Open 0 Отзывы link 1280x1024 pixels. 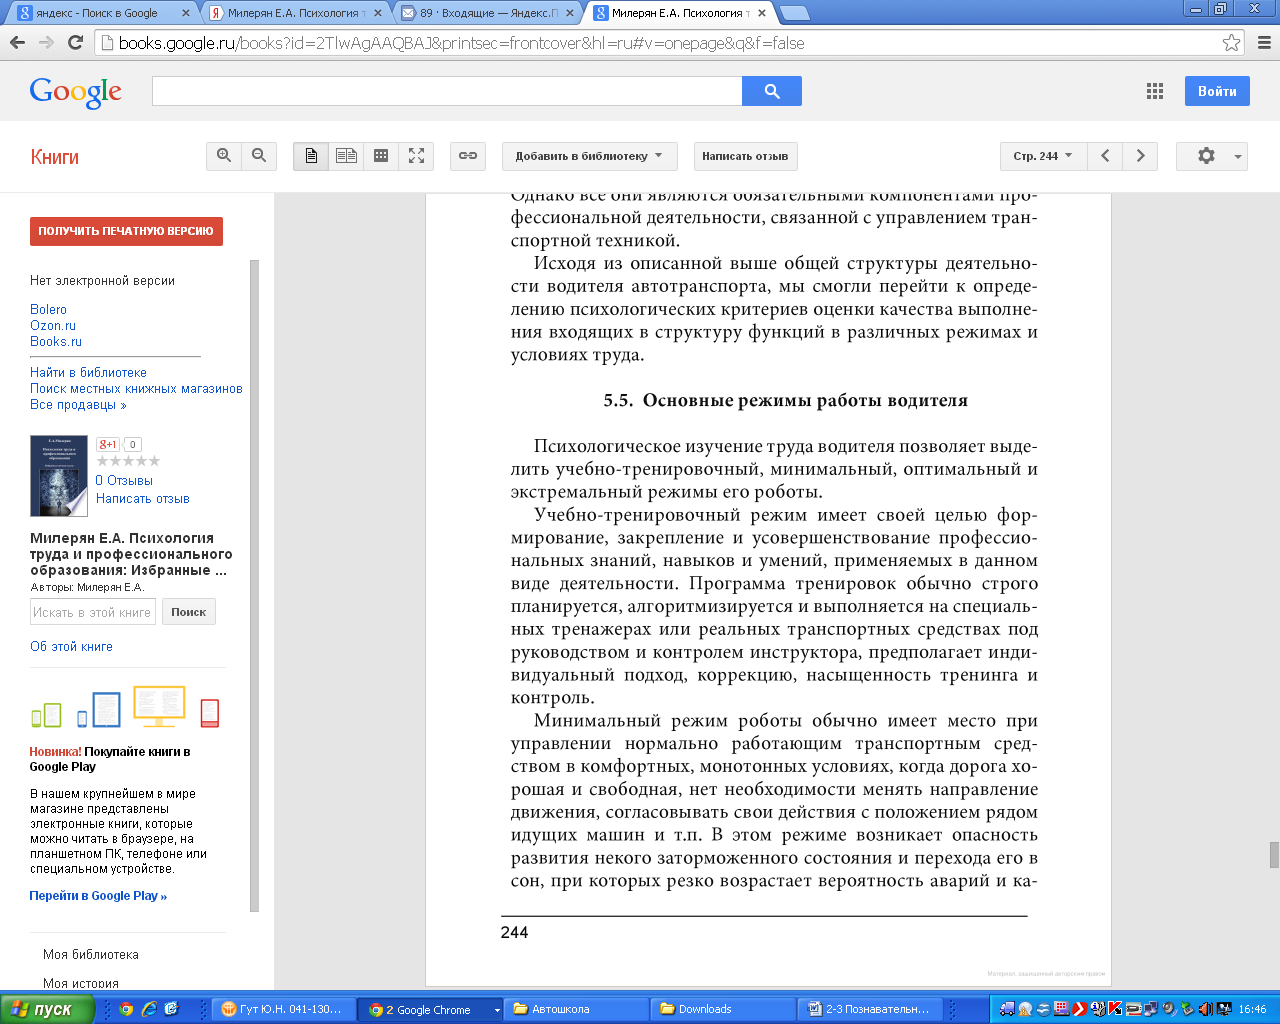[124, 480]
